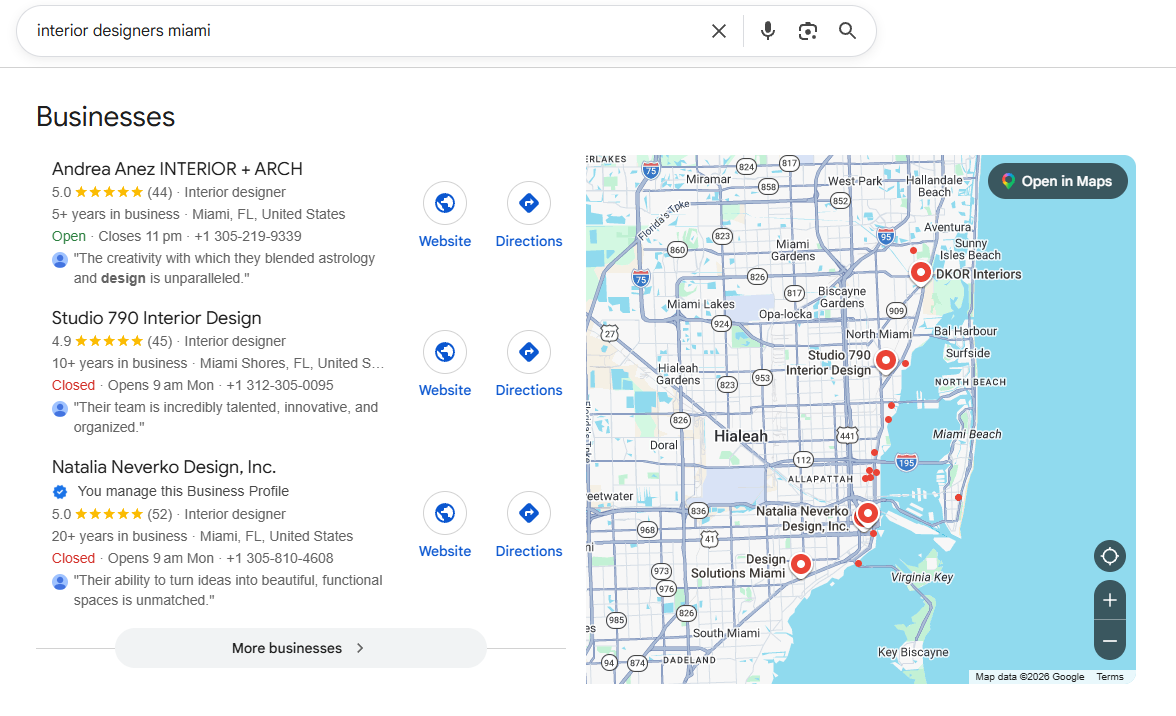
Task: Open the Natalia Neverko Design, Inc. listing title
Action: [x=164, y=466]
